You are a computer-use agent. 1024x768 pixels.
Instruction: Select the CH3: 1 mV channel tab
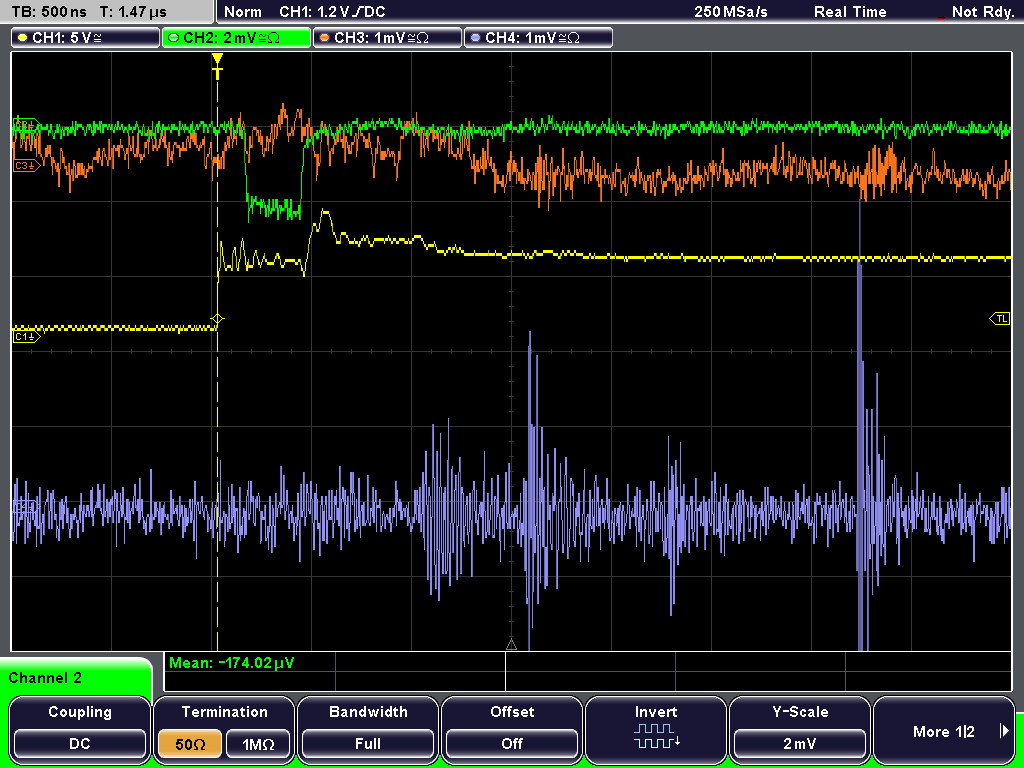pos(387,38)
